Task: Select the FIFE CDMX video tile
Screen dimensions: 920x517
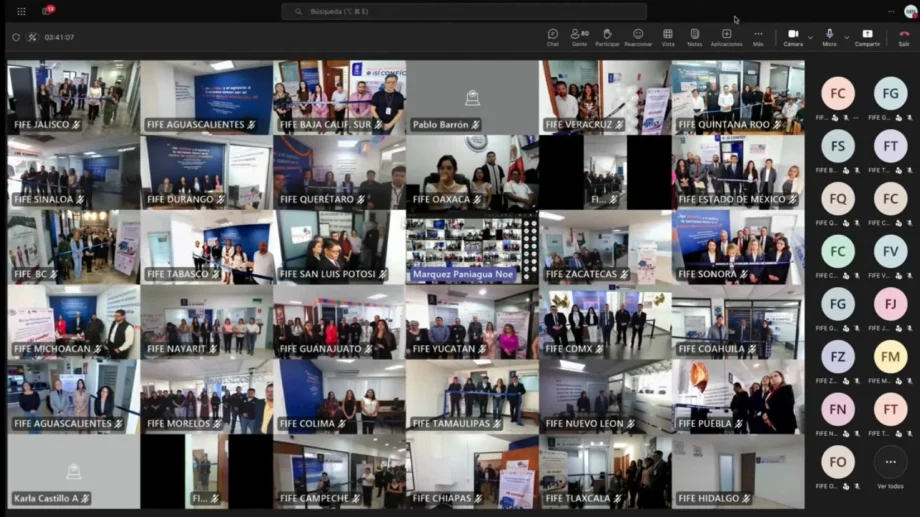Action: click(x=605, y=322)
